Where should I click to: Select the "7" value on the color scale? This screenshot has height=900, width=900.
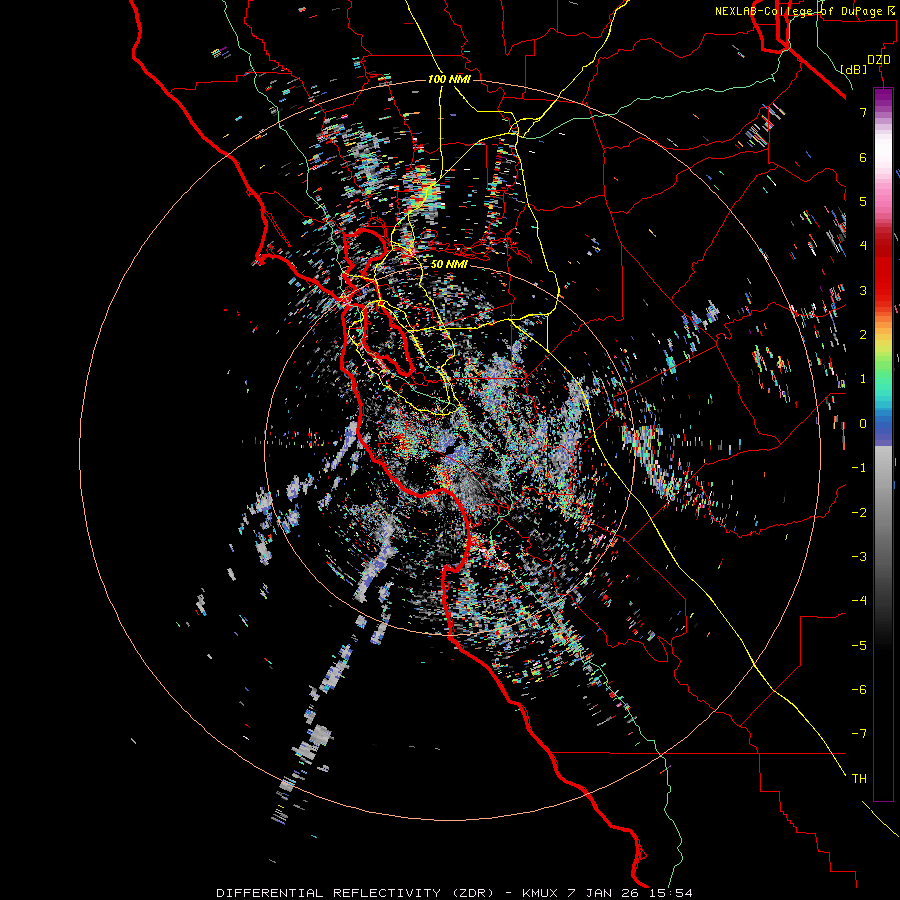(x=863, y=112)
